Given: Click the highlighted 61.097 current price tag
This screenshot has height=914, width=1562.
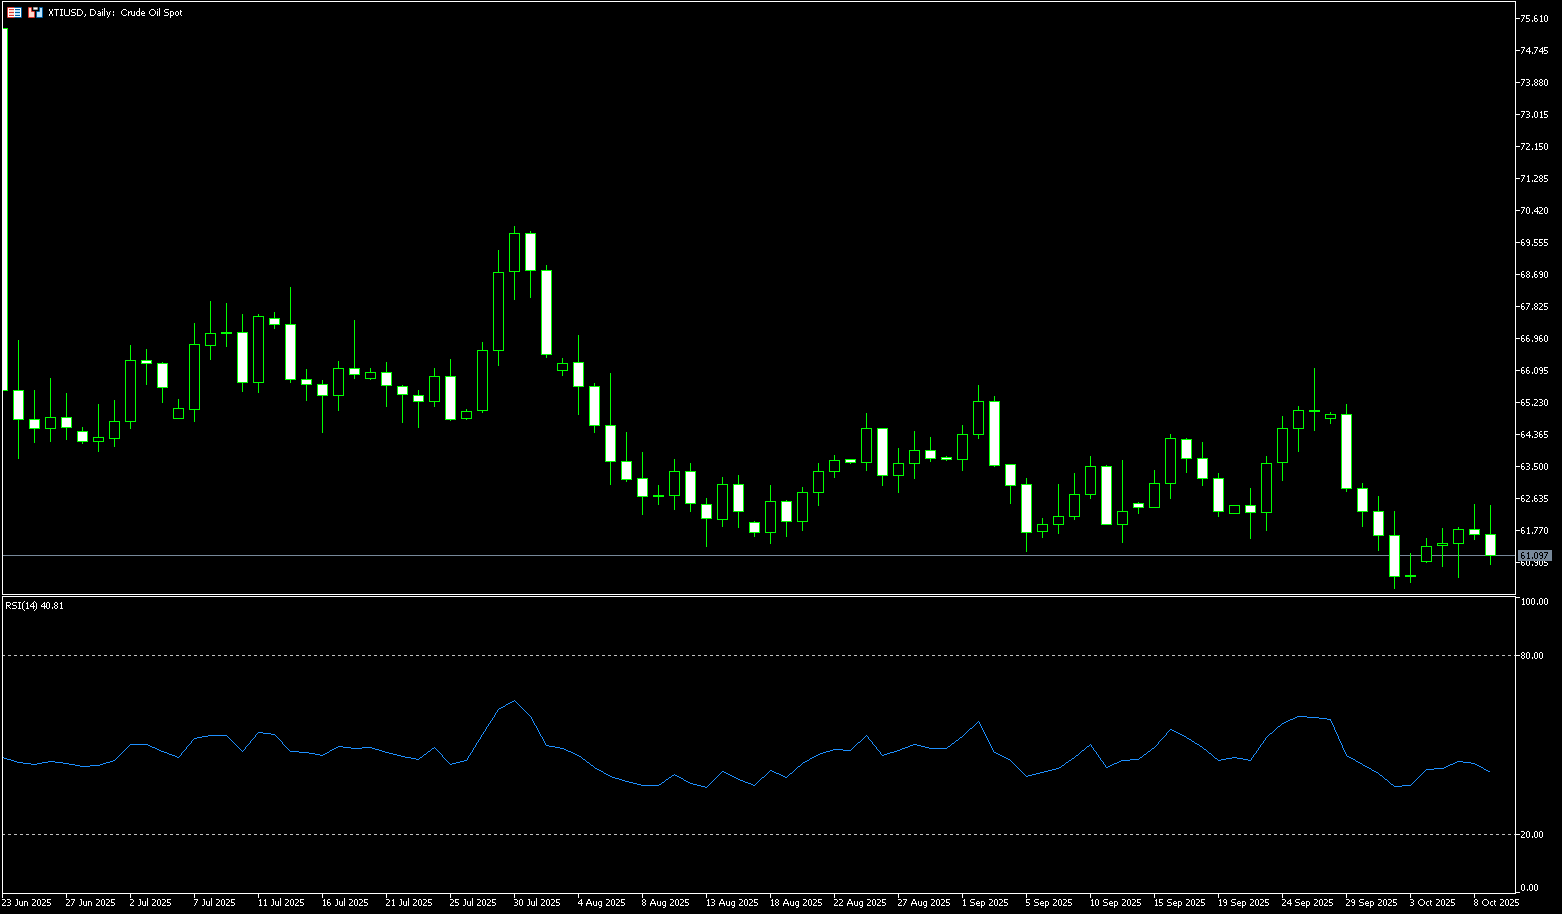Looking at the screenshot, I should pyautogui.click(x=1534, y=556).
